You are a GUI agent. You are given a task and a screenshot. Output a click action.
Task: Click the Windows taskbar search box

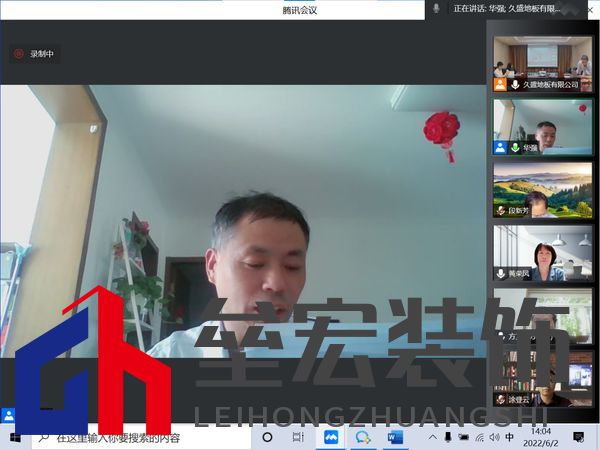(x=140, y=438)
